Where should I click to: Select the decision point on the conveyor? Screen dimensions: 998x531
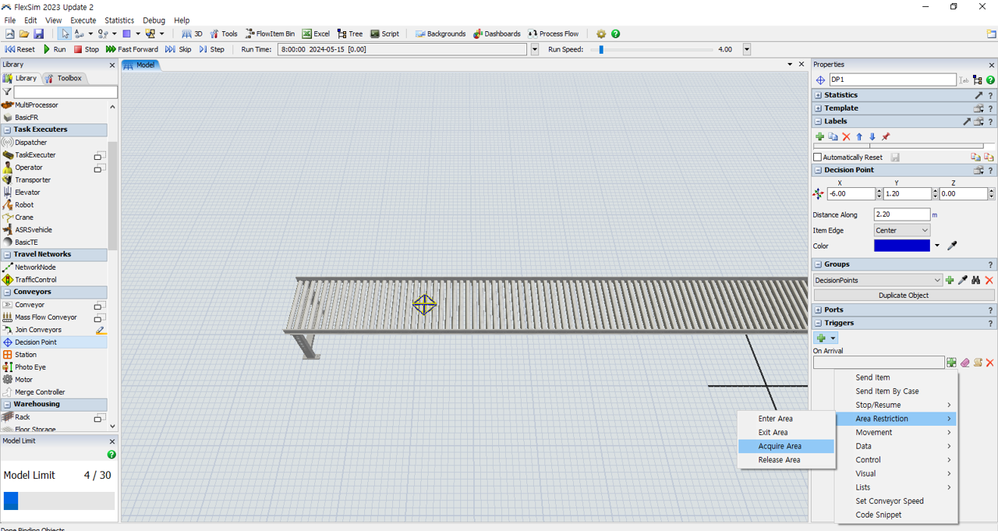(x=425, y=305)
